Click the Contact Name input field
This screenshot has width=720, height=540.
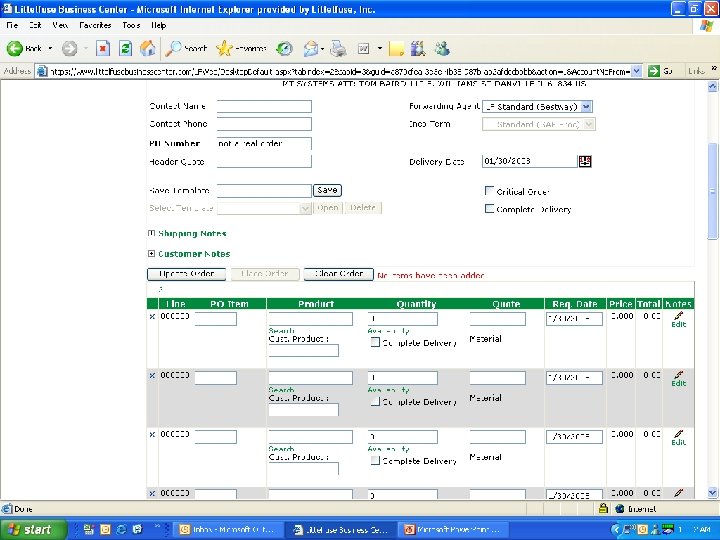[x=264, y=106]
